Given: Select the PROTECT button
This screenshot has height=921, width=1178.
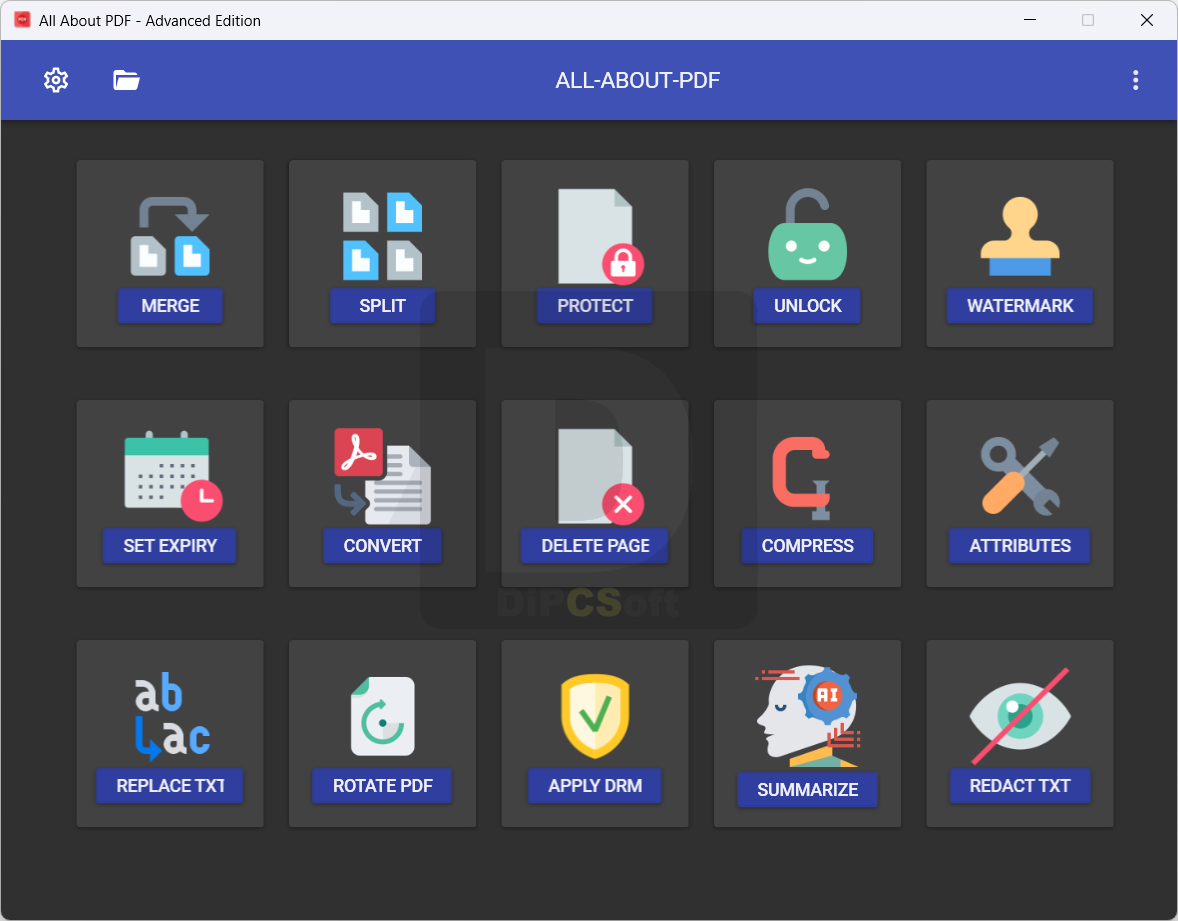Looking at the screenshot, I should (594, 306).
